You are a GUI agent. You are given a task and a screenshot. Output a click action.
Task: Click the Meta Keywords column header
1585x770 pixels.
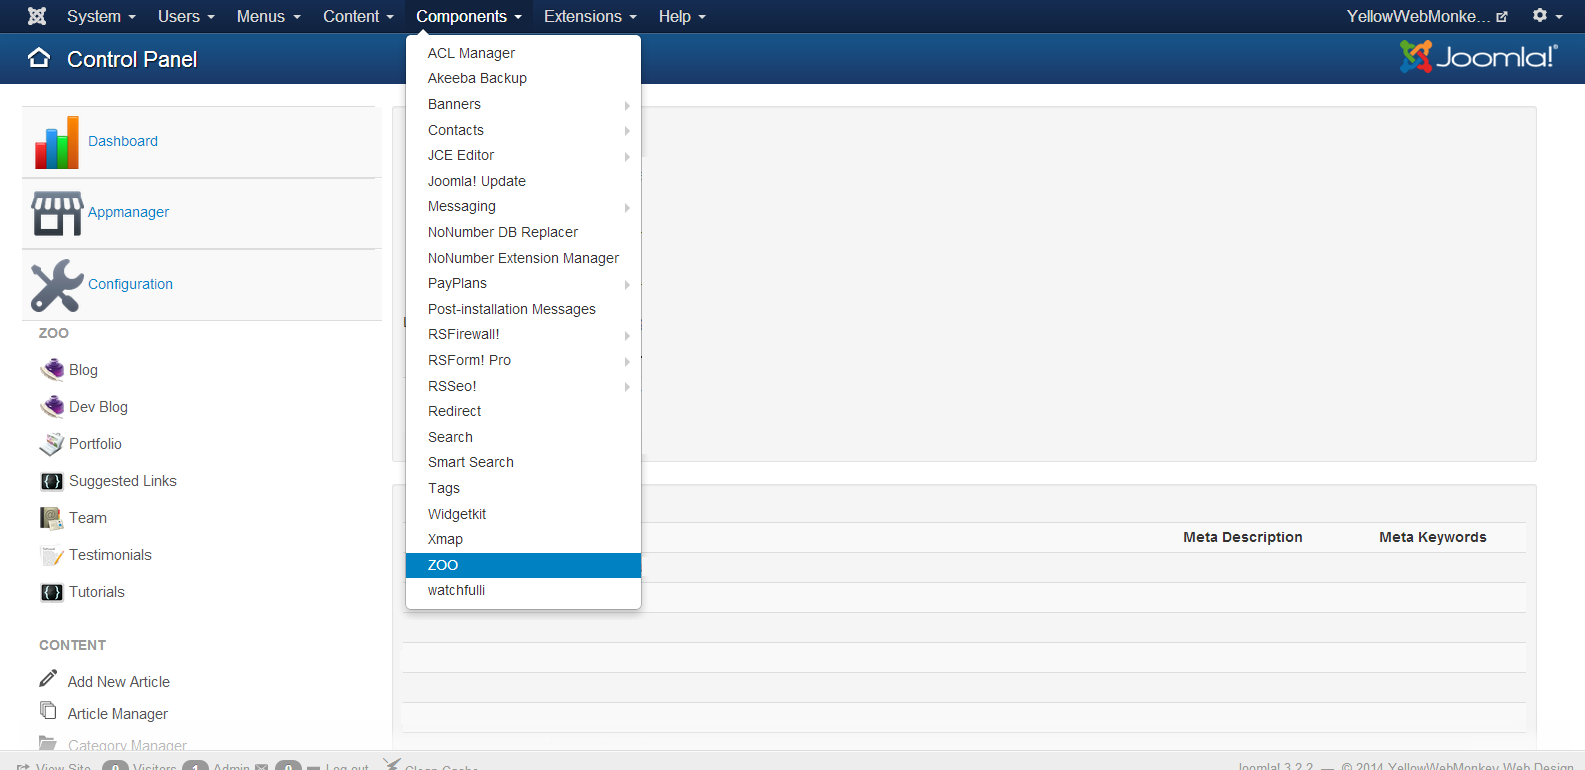click(1433, 537)
